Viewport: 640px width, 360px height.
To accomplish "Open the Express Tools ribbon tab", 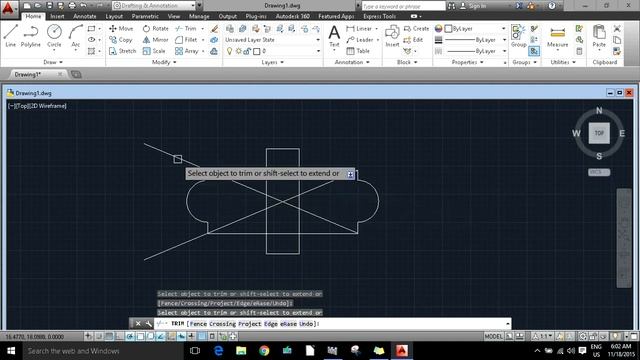I will [380, 16].
